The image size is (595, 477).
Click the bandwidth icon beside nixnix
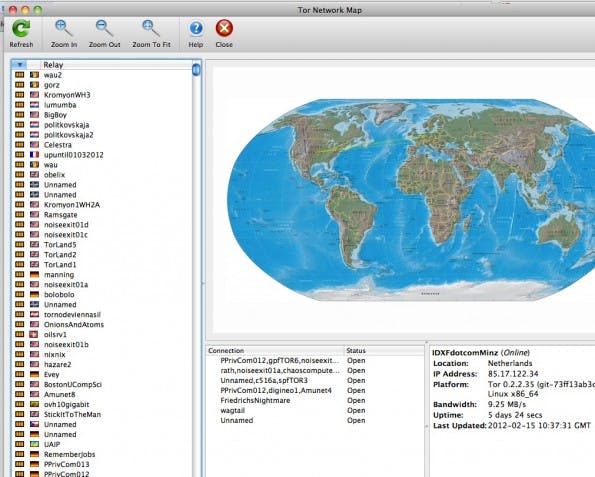tap(19, 354)
